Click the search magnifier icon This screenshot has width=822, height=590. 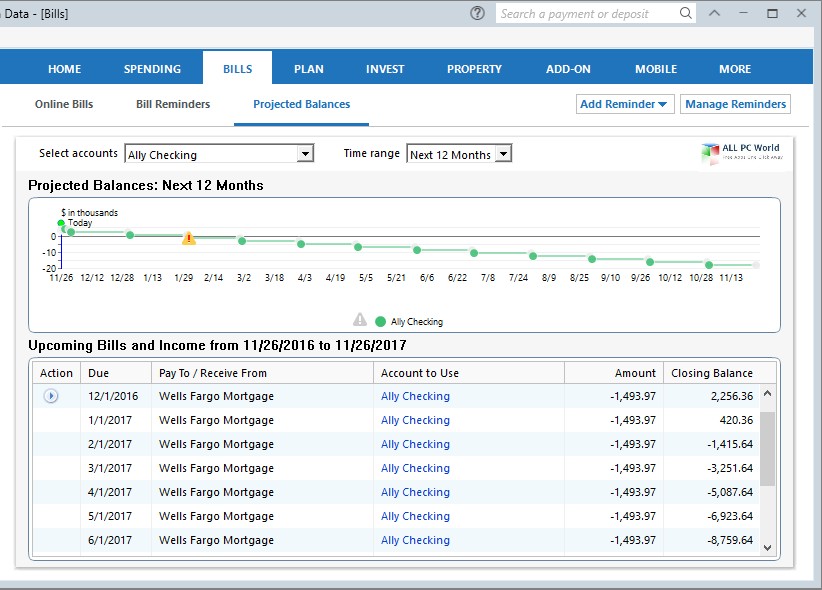coord(686,13)
